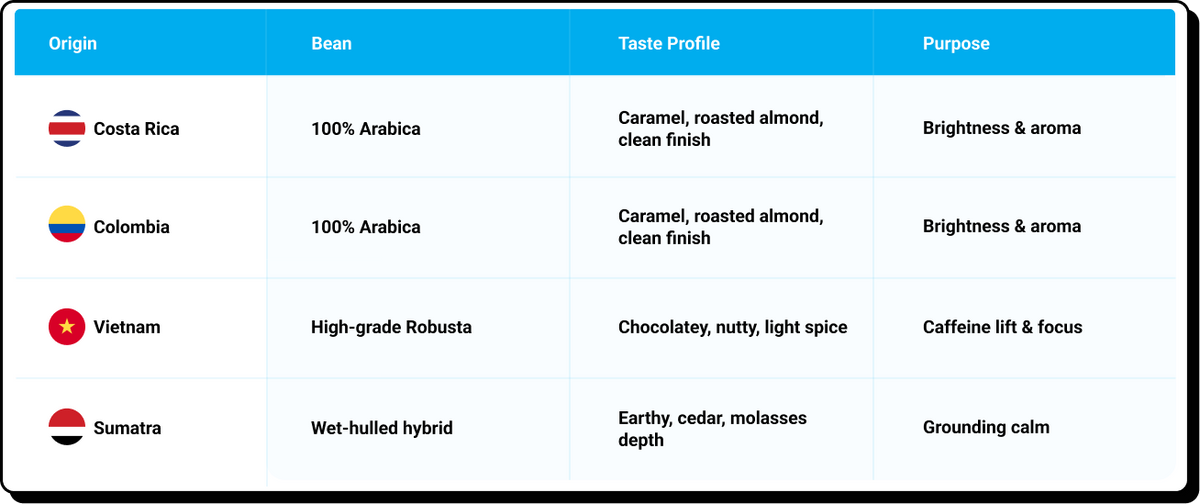1200x504 pixels.
Task: Click the Vietnam origin label
Action: point(127,327)
